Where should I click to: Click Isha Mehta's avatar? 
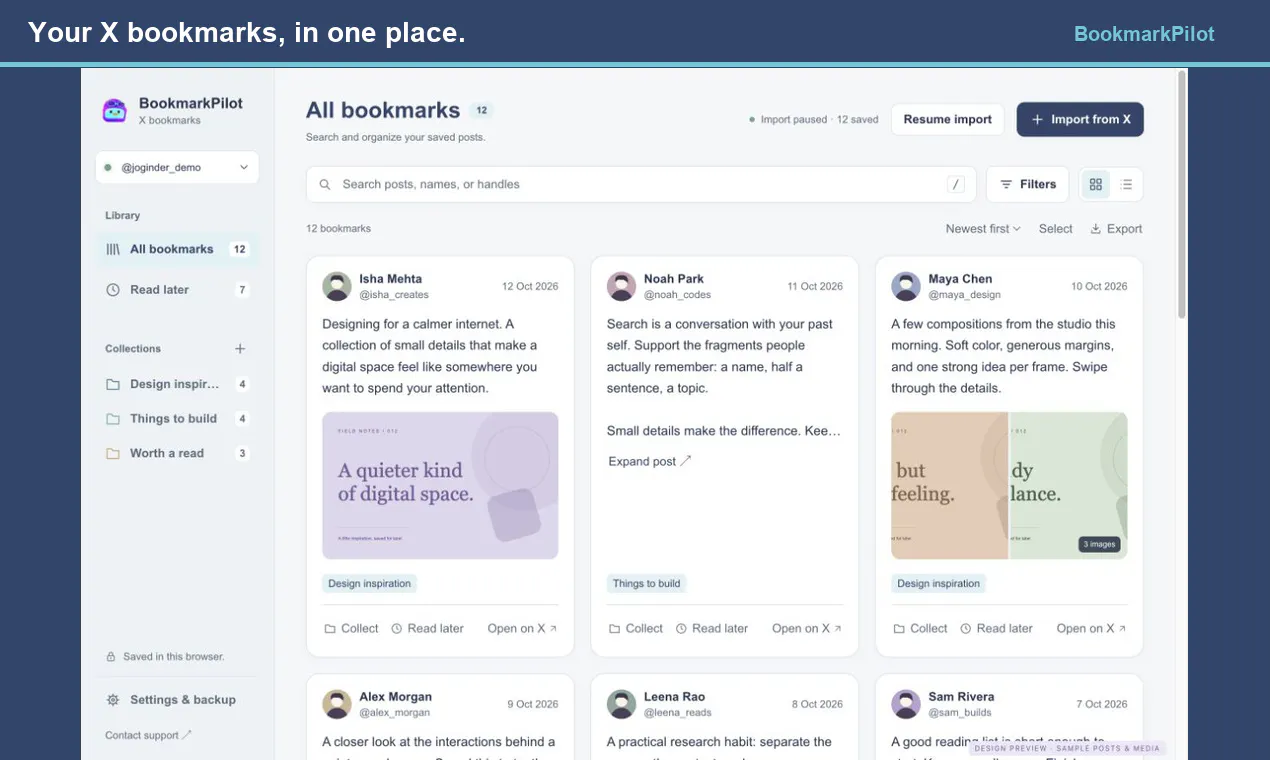tap(337, 286)
